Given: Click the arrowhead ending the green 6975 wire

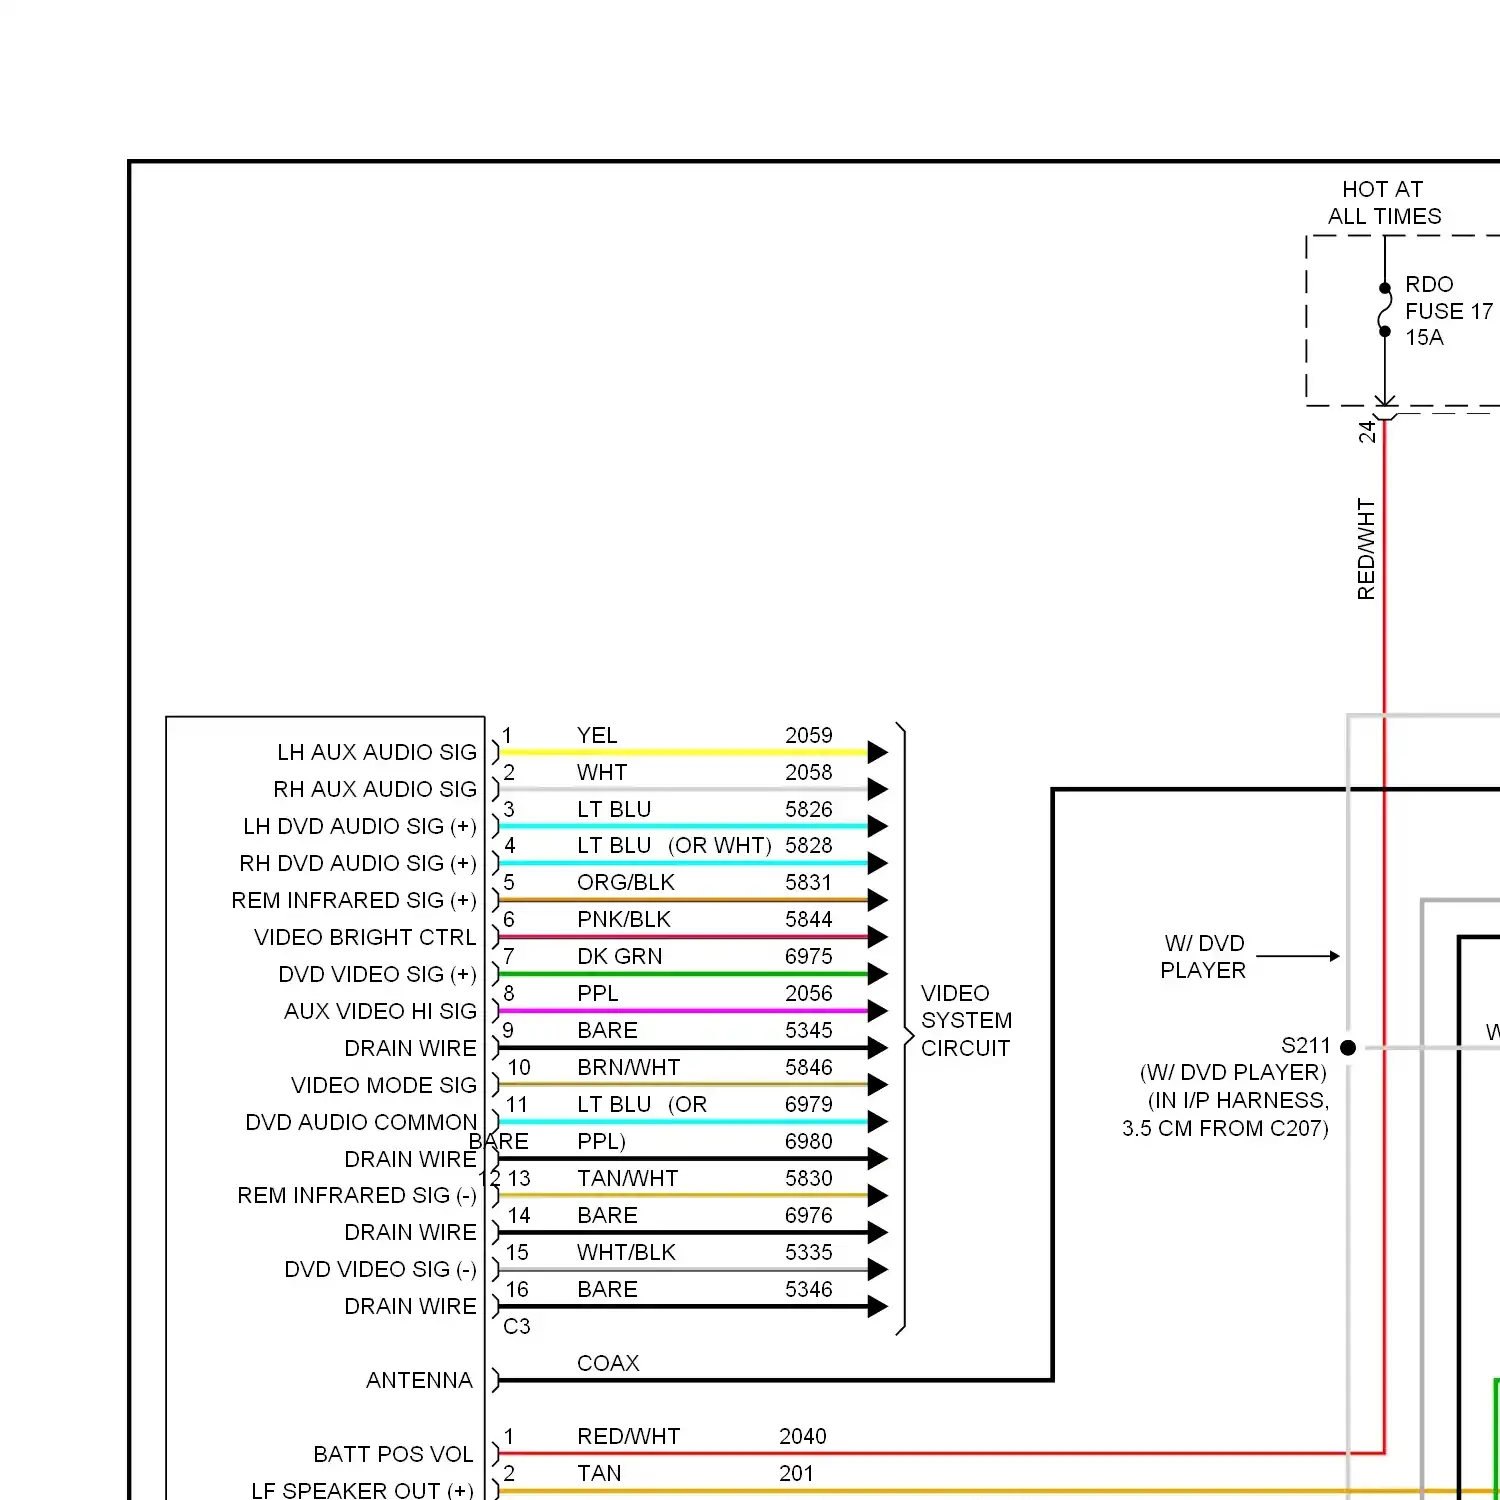Looking at the screenshot, I should click(x=878, y=974).
